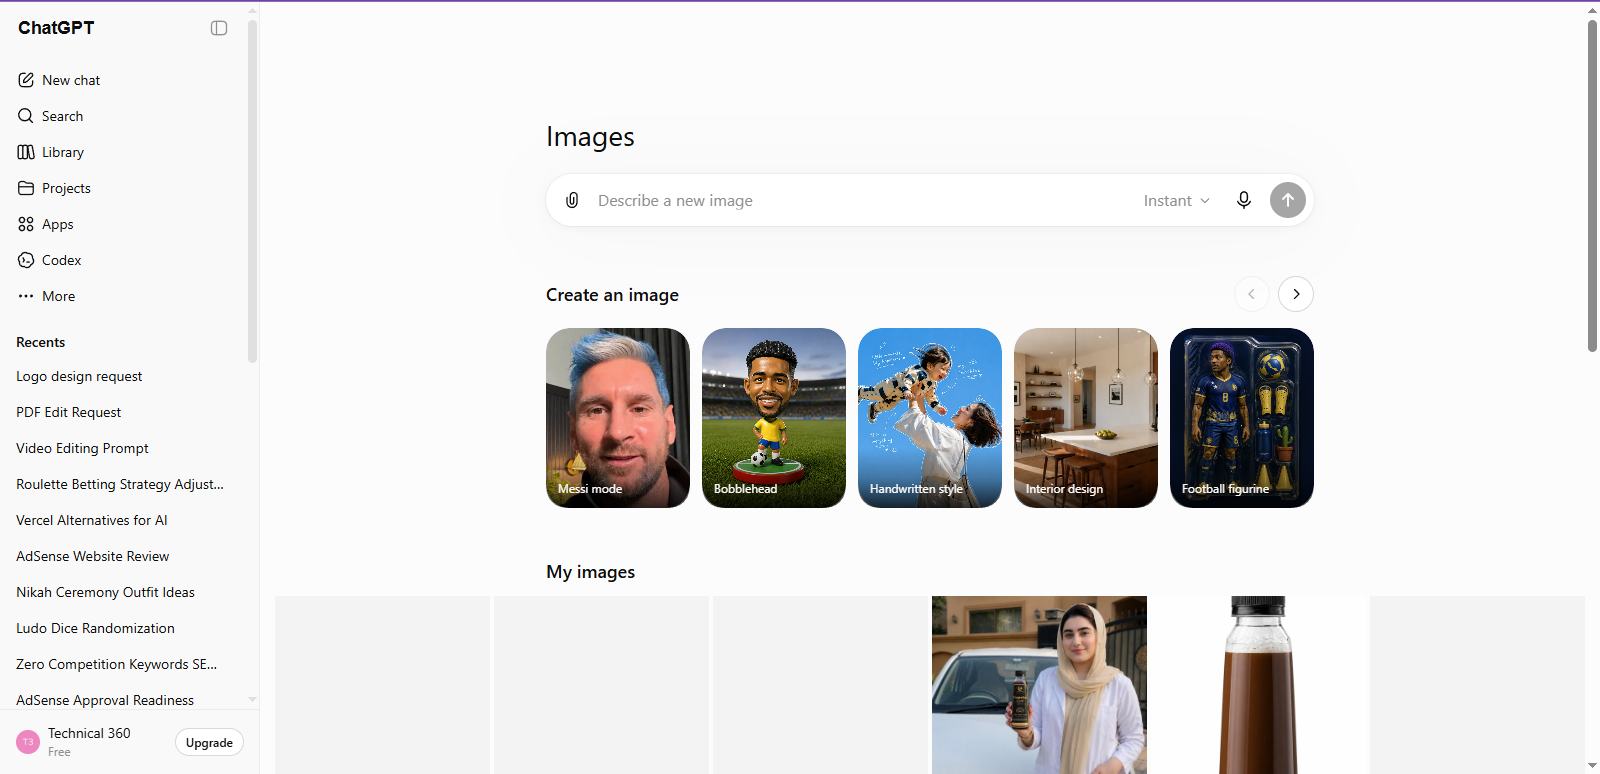The image size is (1600, 774).
Task: Open Codex from the sidebar
Action: click(x=124, y=260)
